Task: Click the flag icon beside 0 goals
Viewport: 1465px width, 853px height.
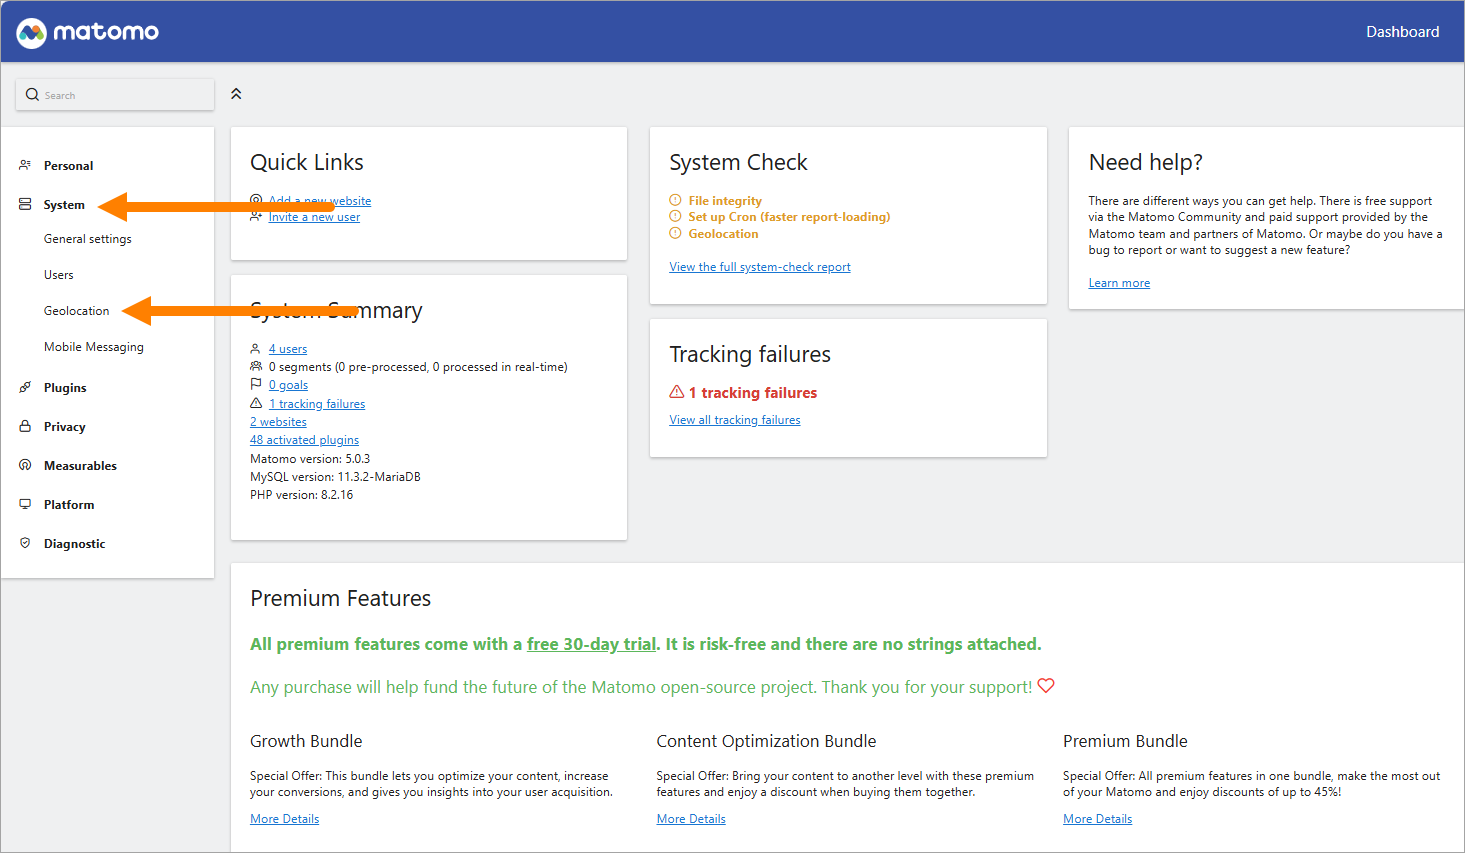Action: pos(256,385)
